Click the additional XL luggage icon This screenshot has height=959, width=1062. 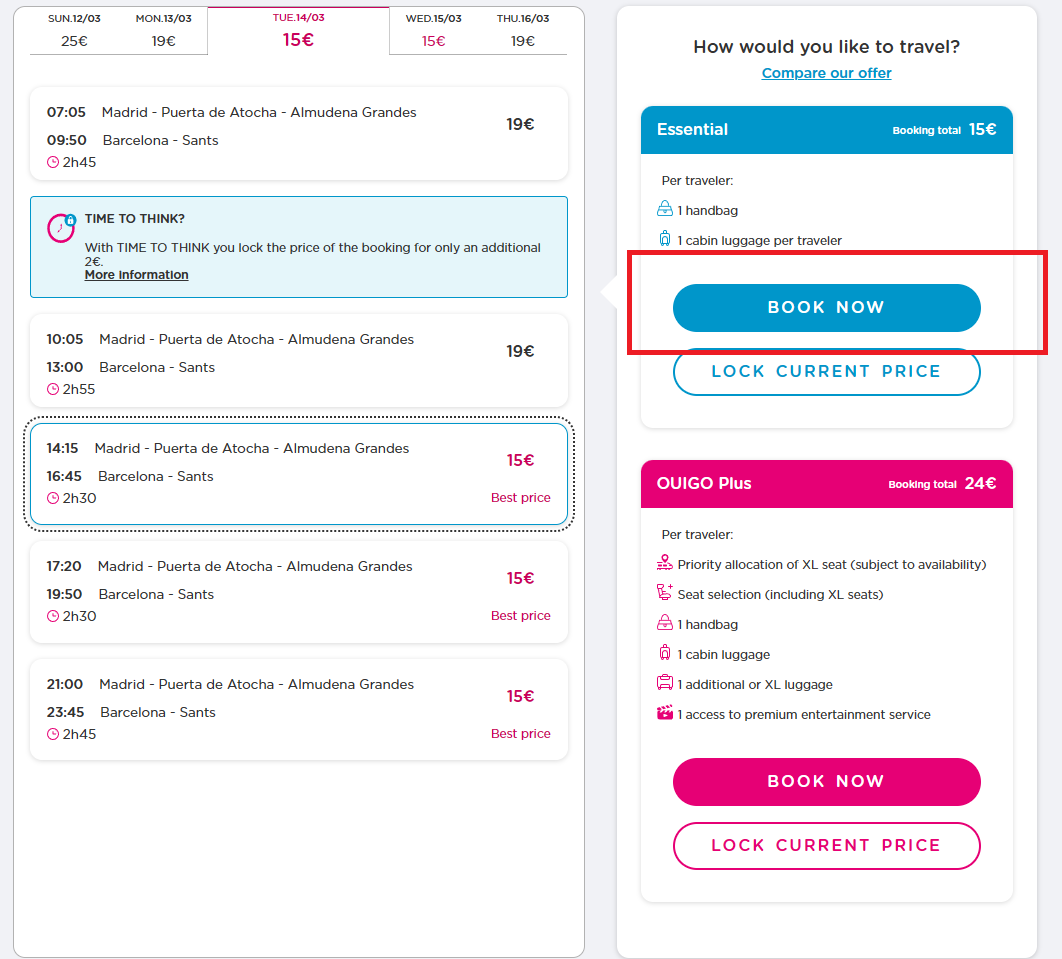pos(665,683)
